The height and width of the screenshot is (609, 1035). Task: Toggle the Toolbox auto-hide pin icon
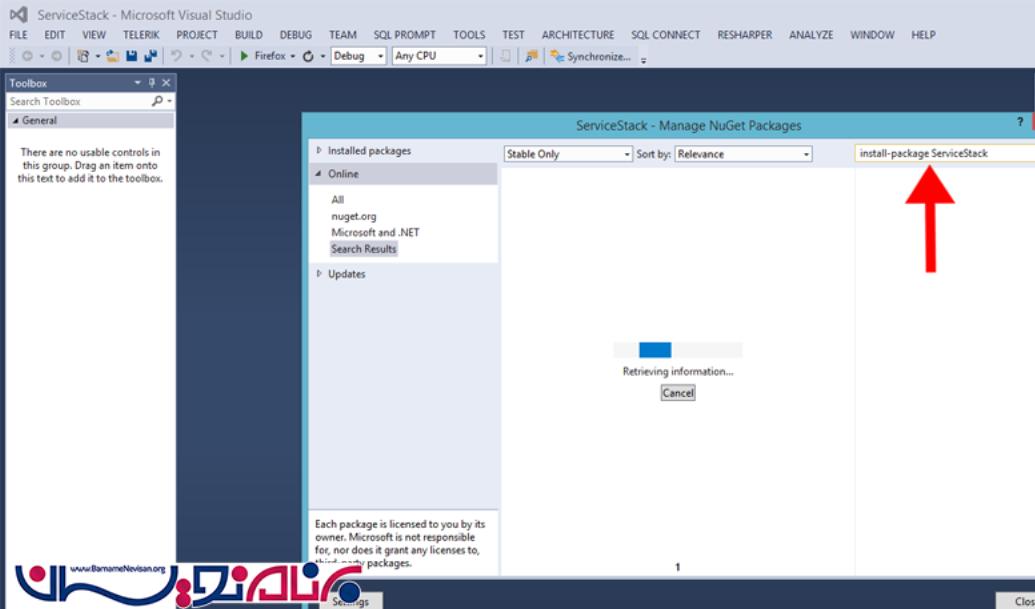point(152,82)
